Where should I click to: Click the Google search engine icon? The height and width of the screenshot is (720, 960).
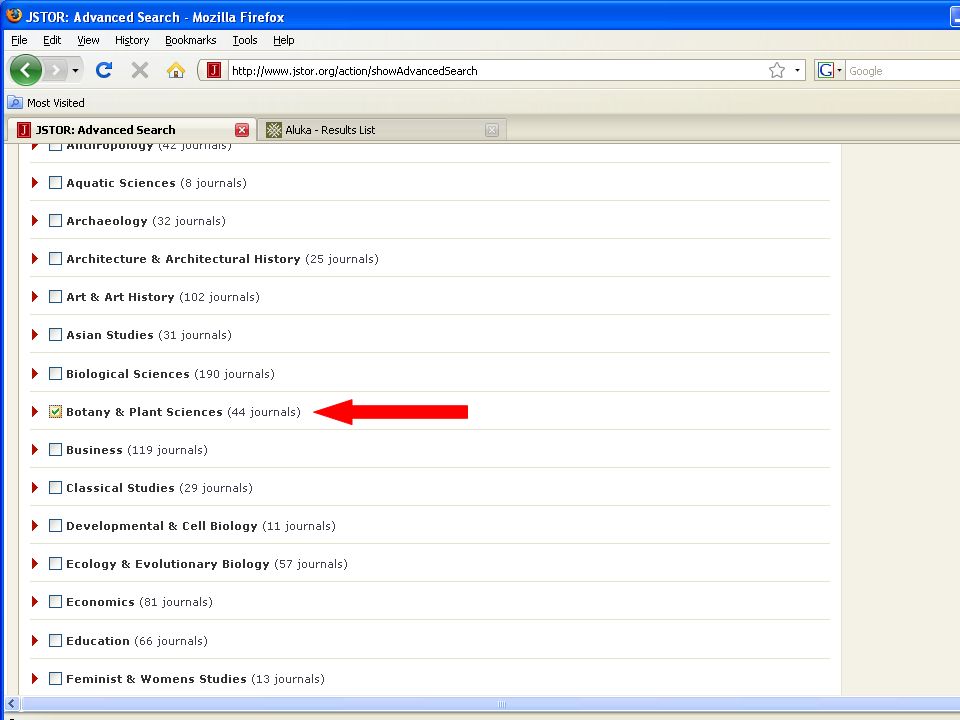click(826, 70)
